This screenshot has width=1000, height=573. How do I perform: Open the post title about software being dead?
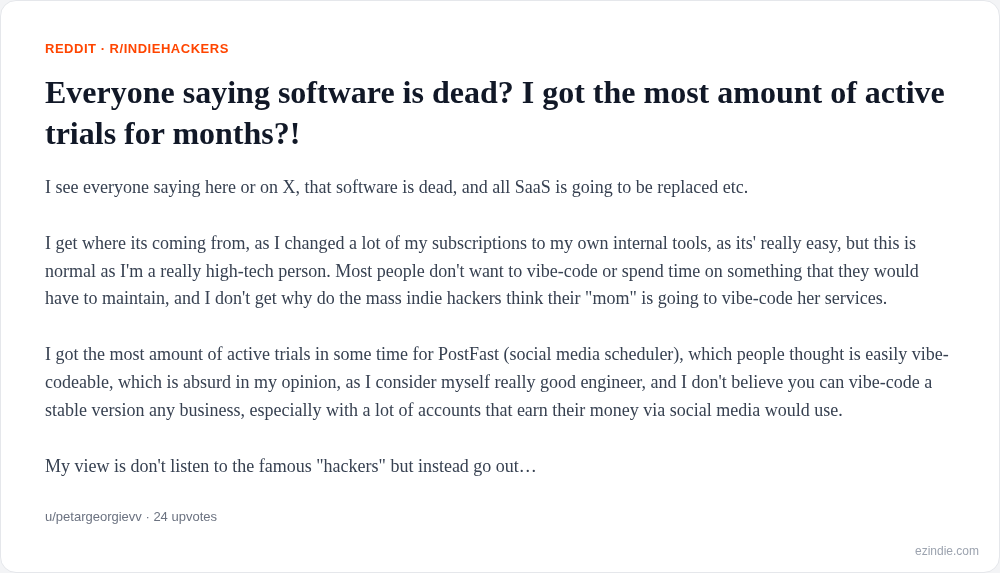point(494,113)
